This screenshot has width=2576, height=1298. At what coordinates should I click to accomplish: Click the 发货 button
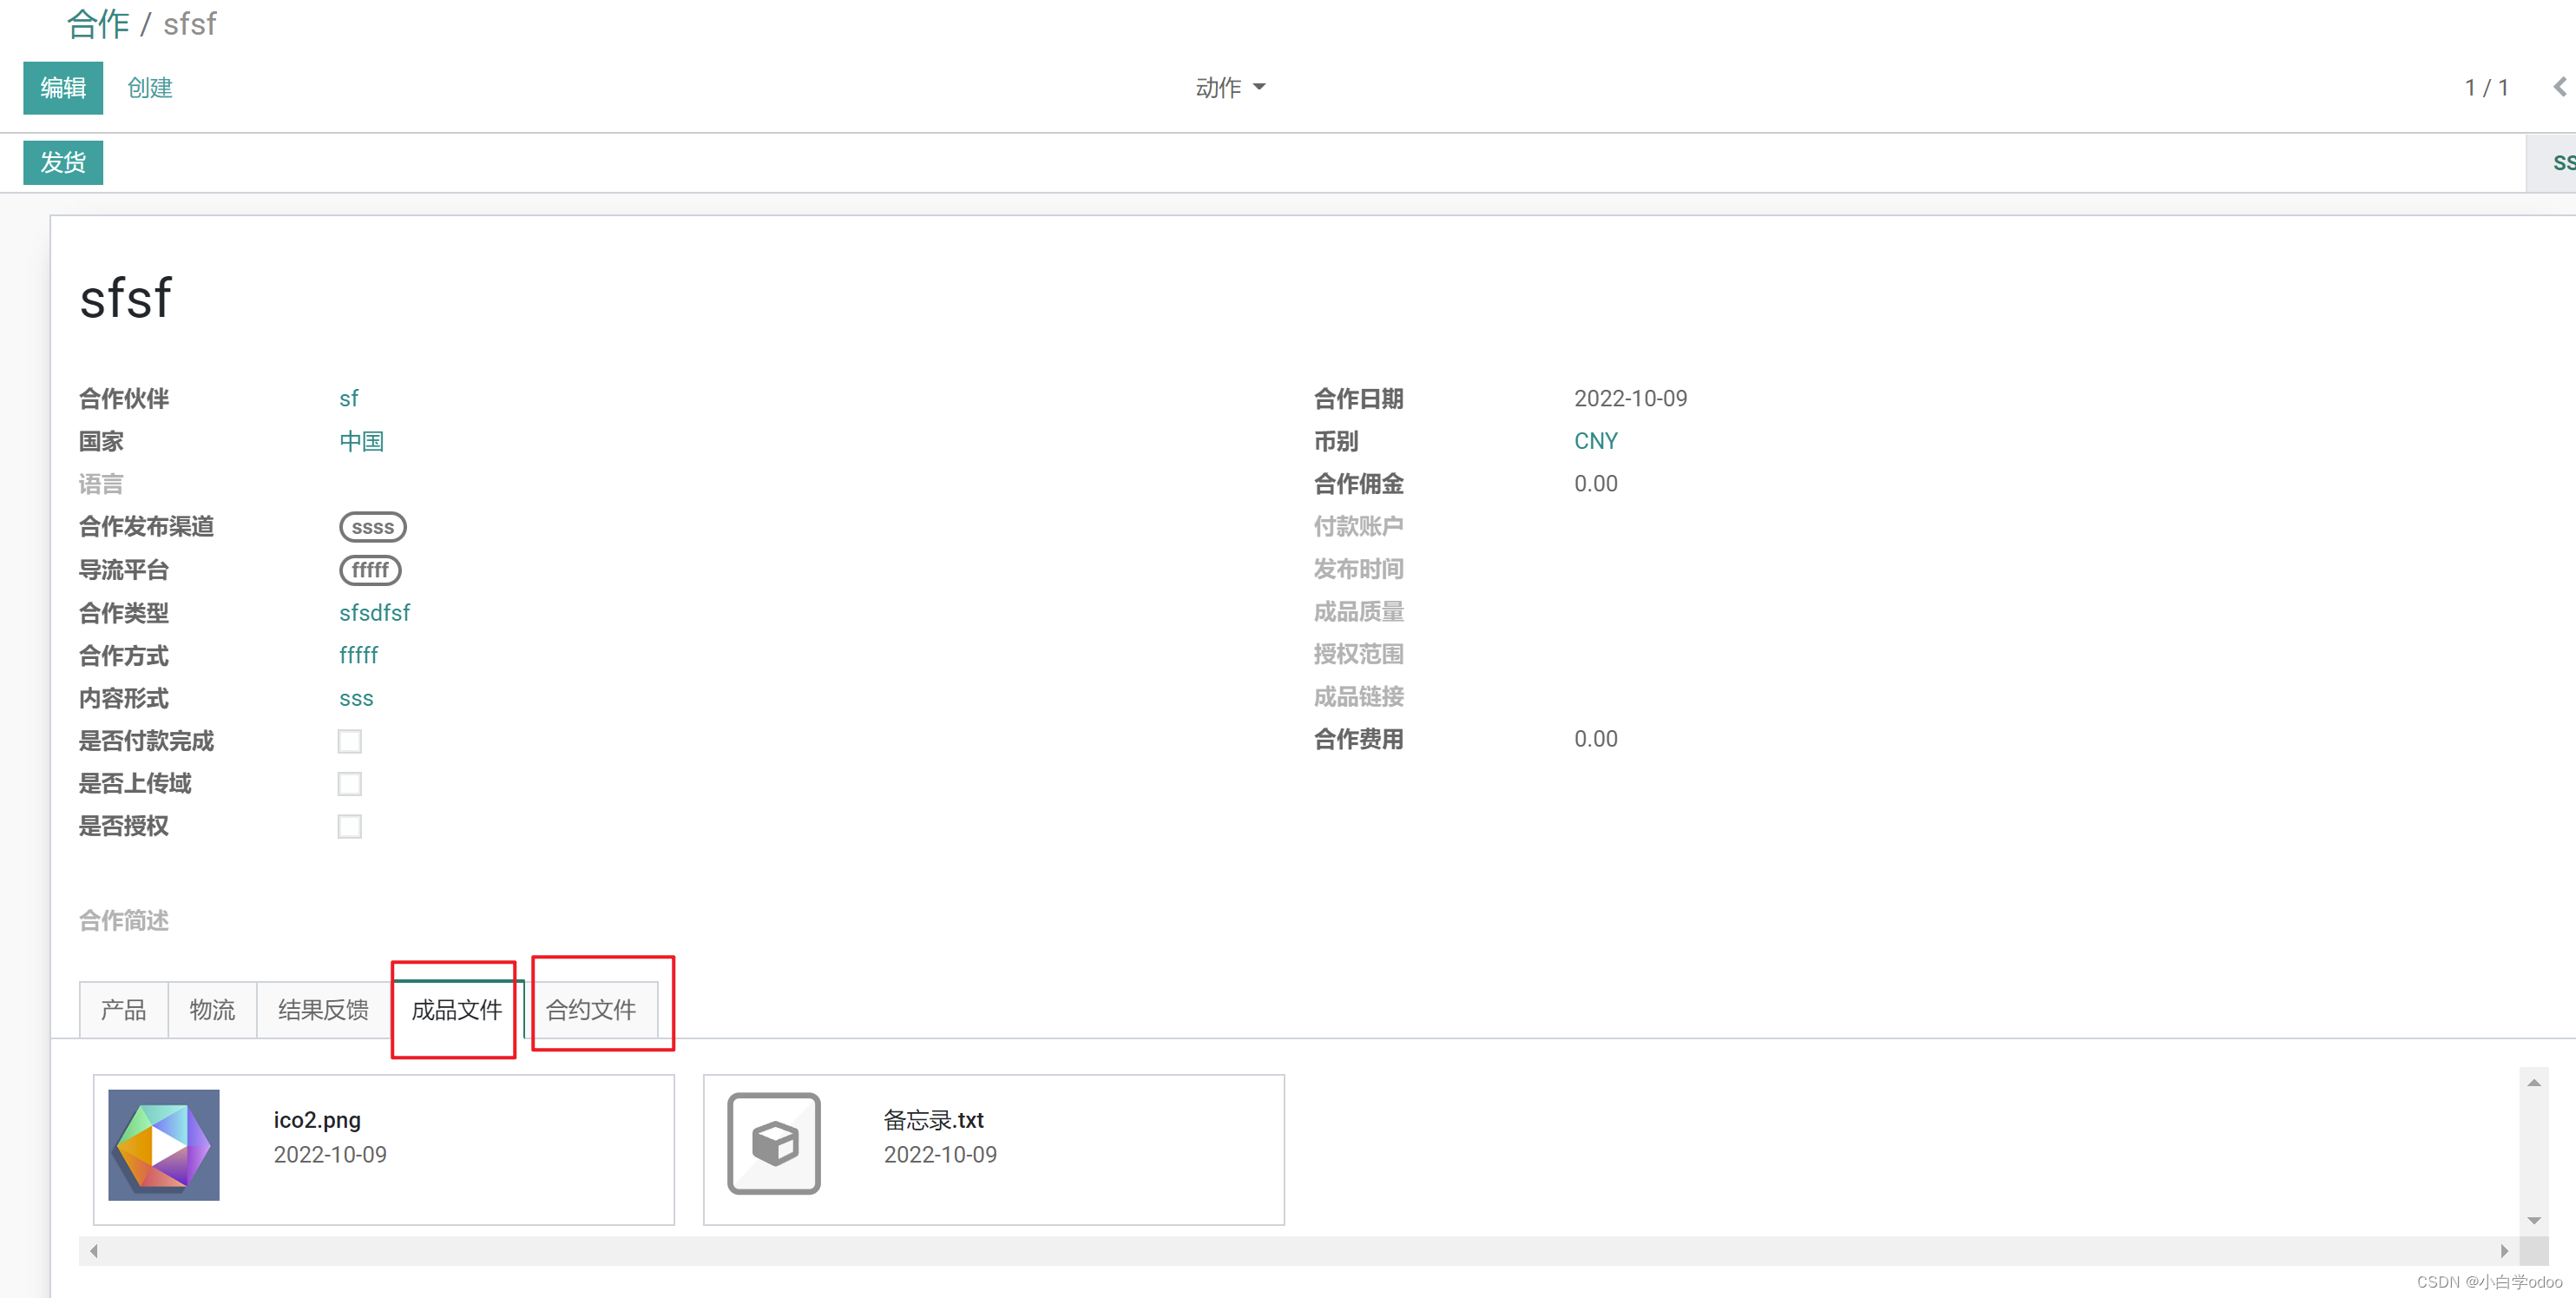[62, 162]
